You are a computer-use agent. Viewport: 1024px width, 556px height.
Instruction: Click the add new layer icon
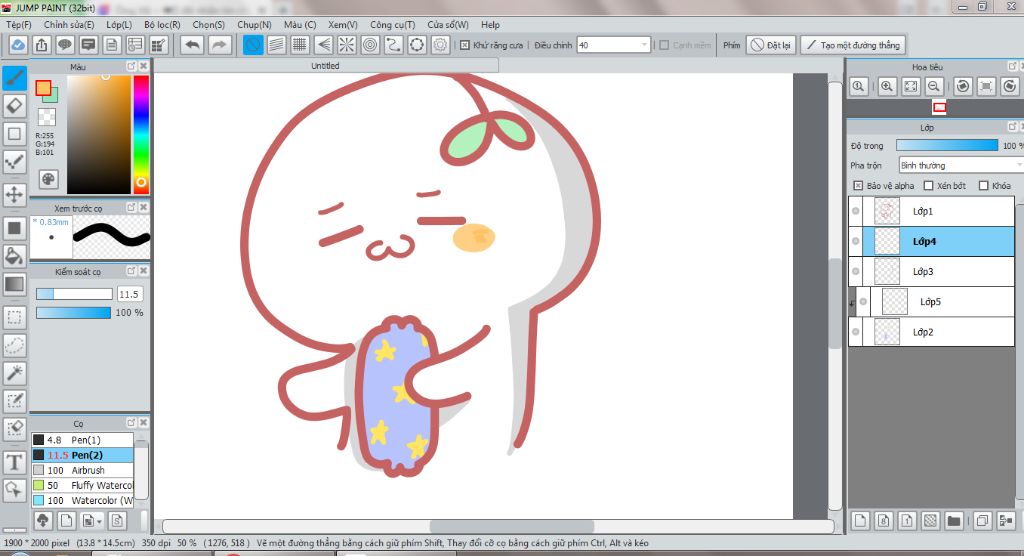(860, 521)
